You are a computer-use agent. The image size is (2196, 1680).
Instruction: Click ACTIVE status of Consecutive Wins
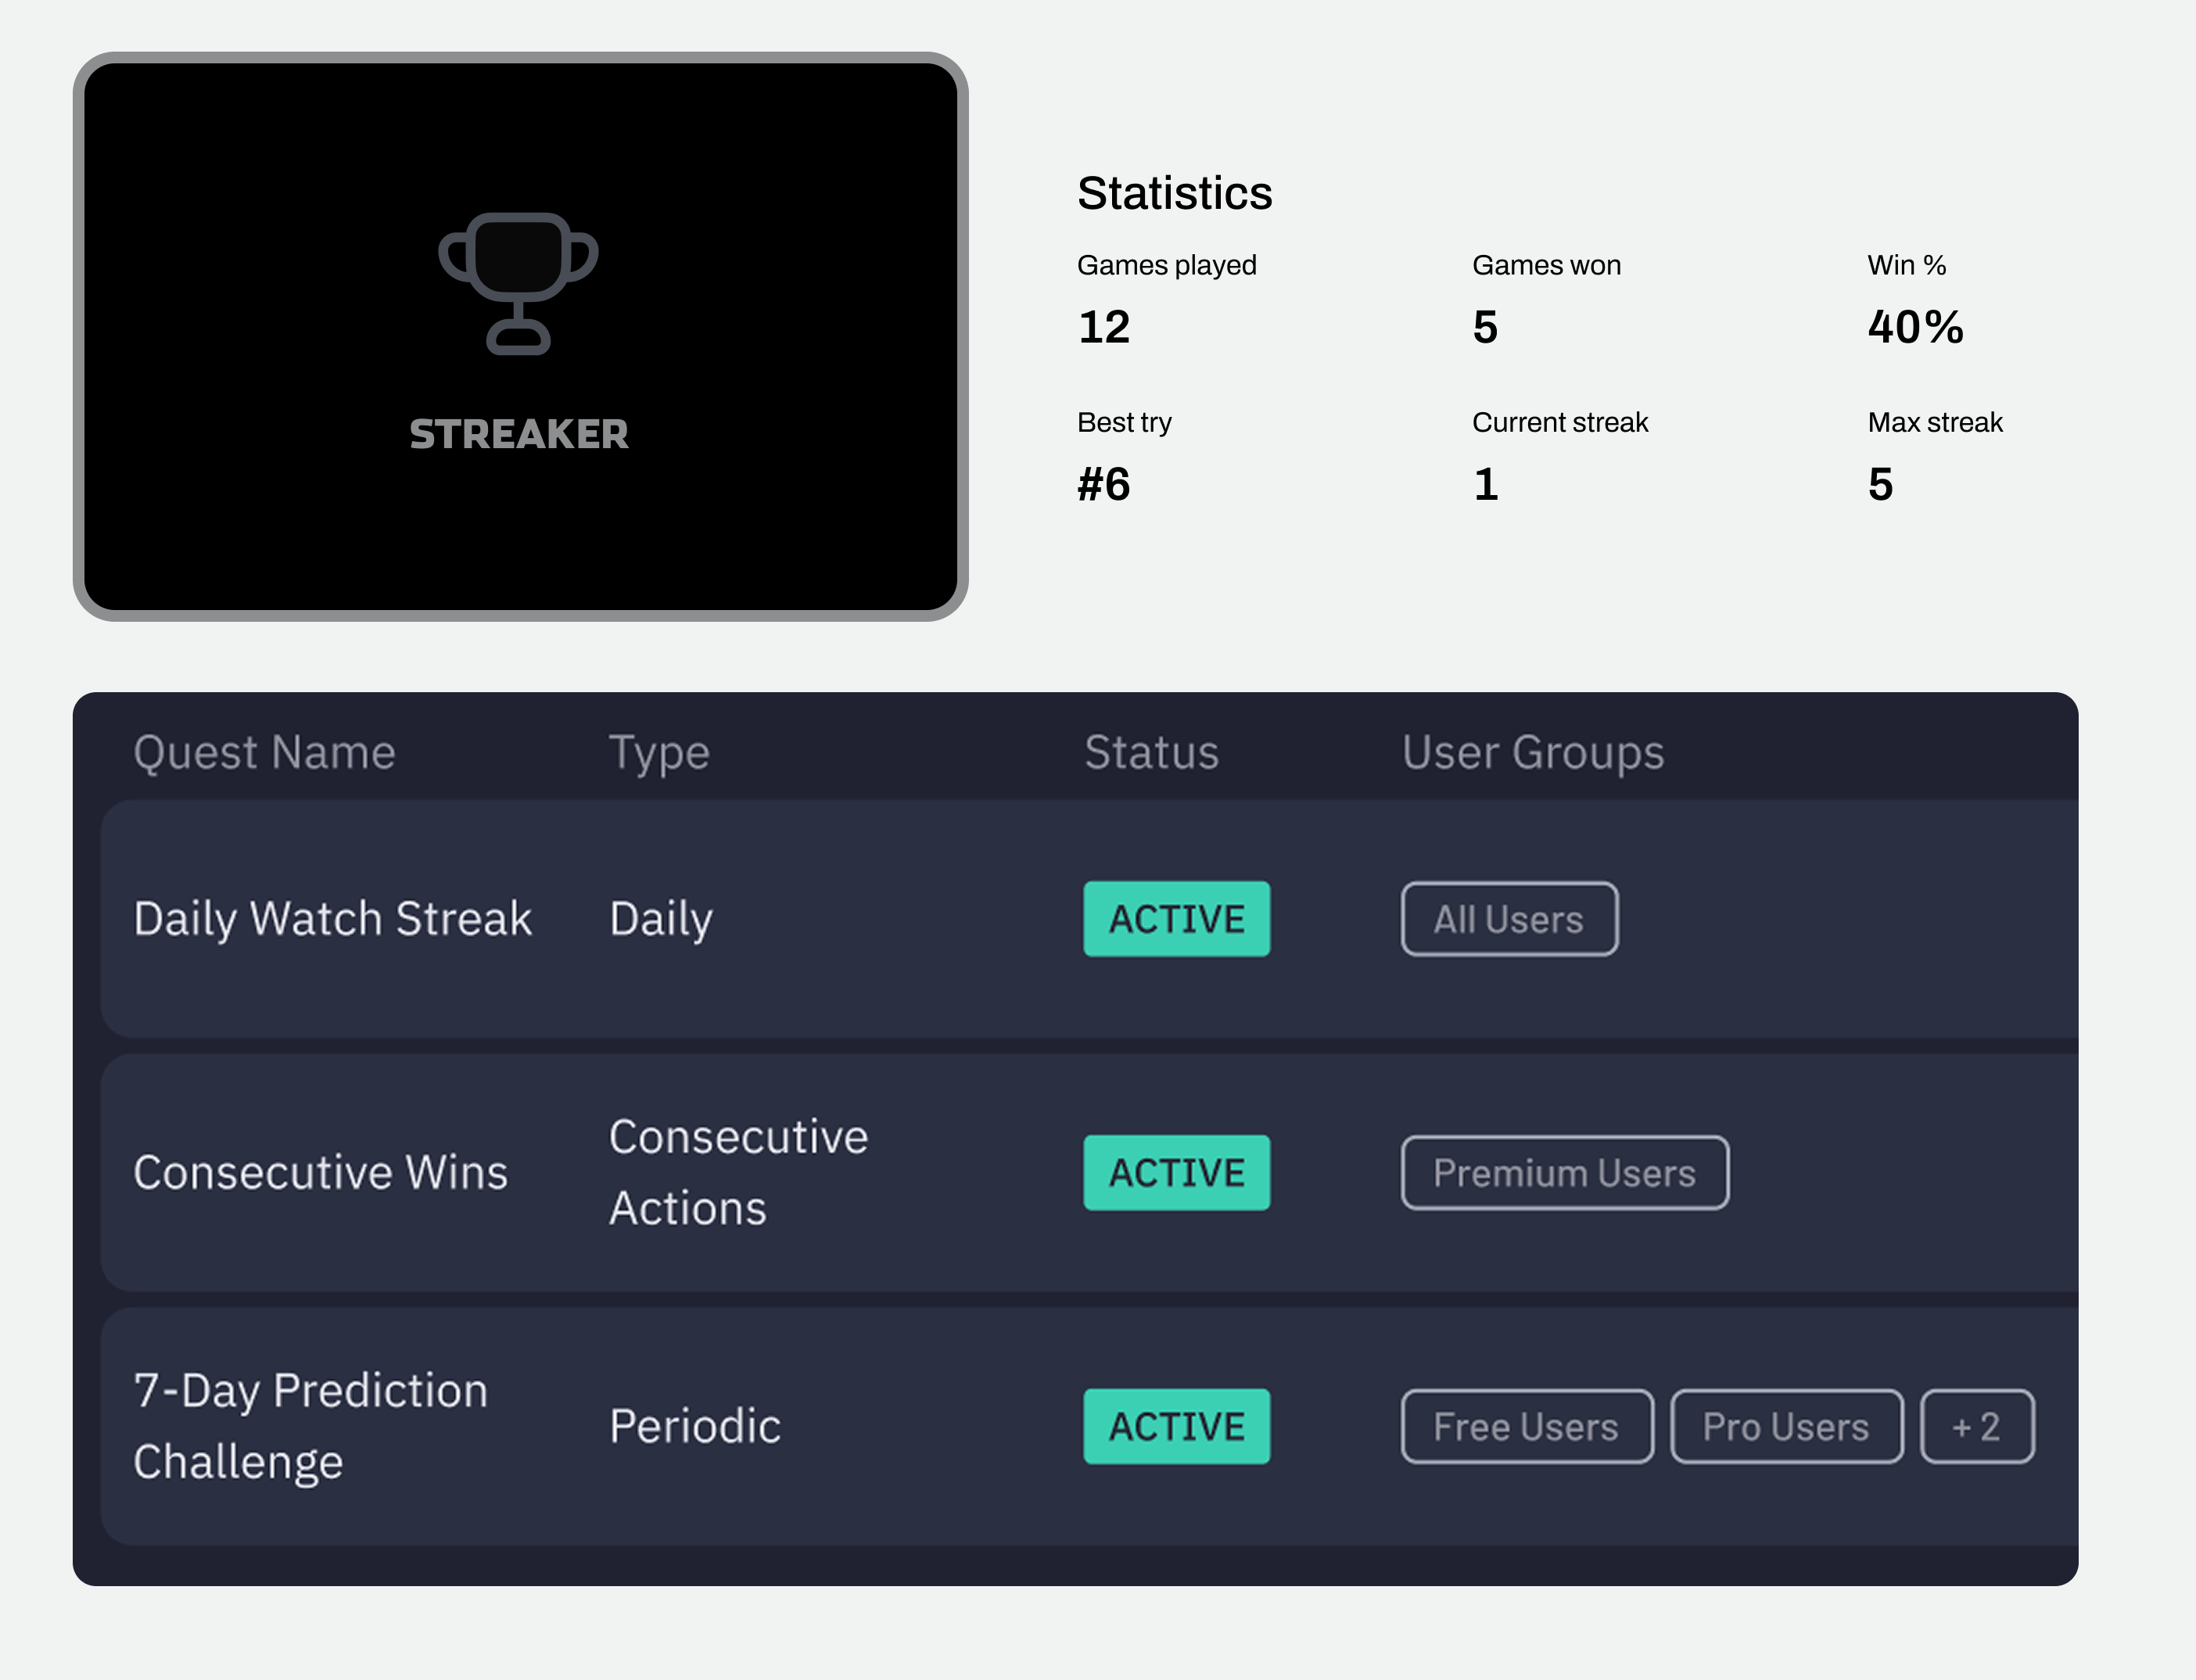pos(1176,1173)
